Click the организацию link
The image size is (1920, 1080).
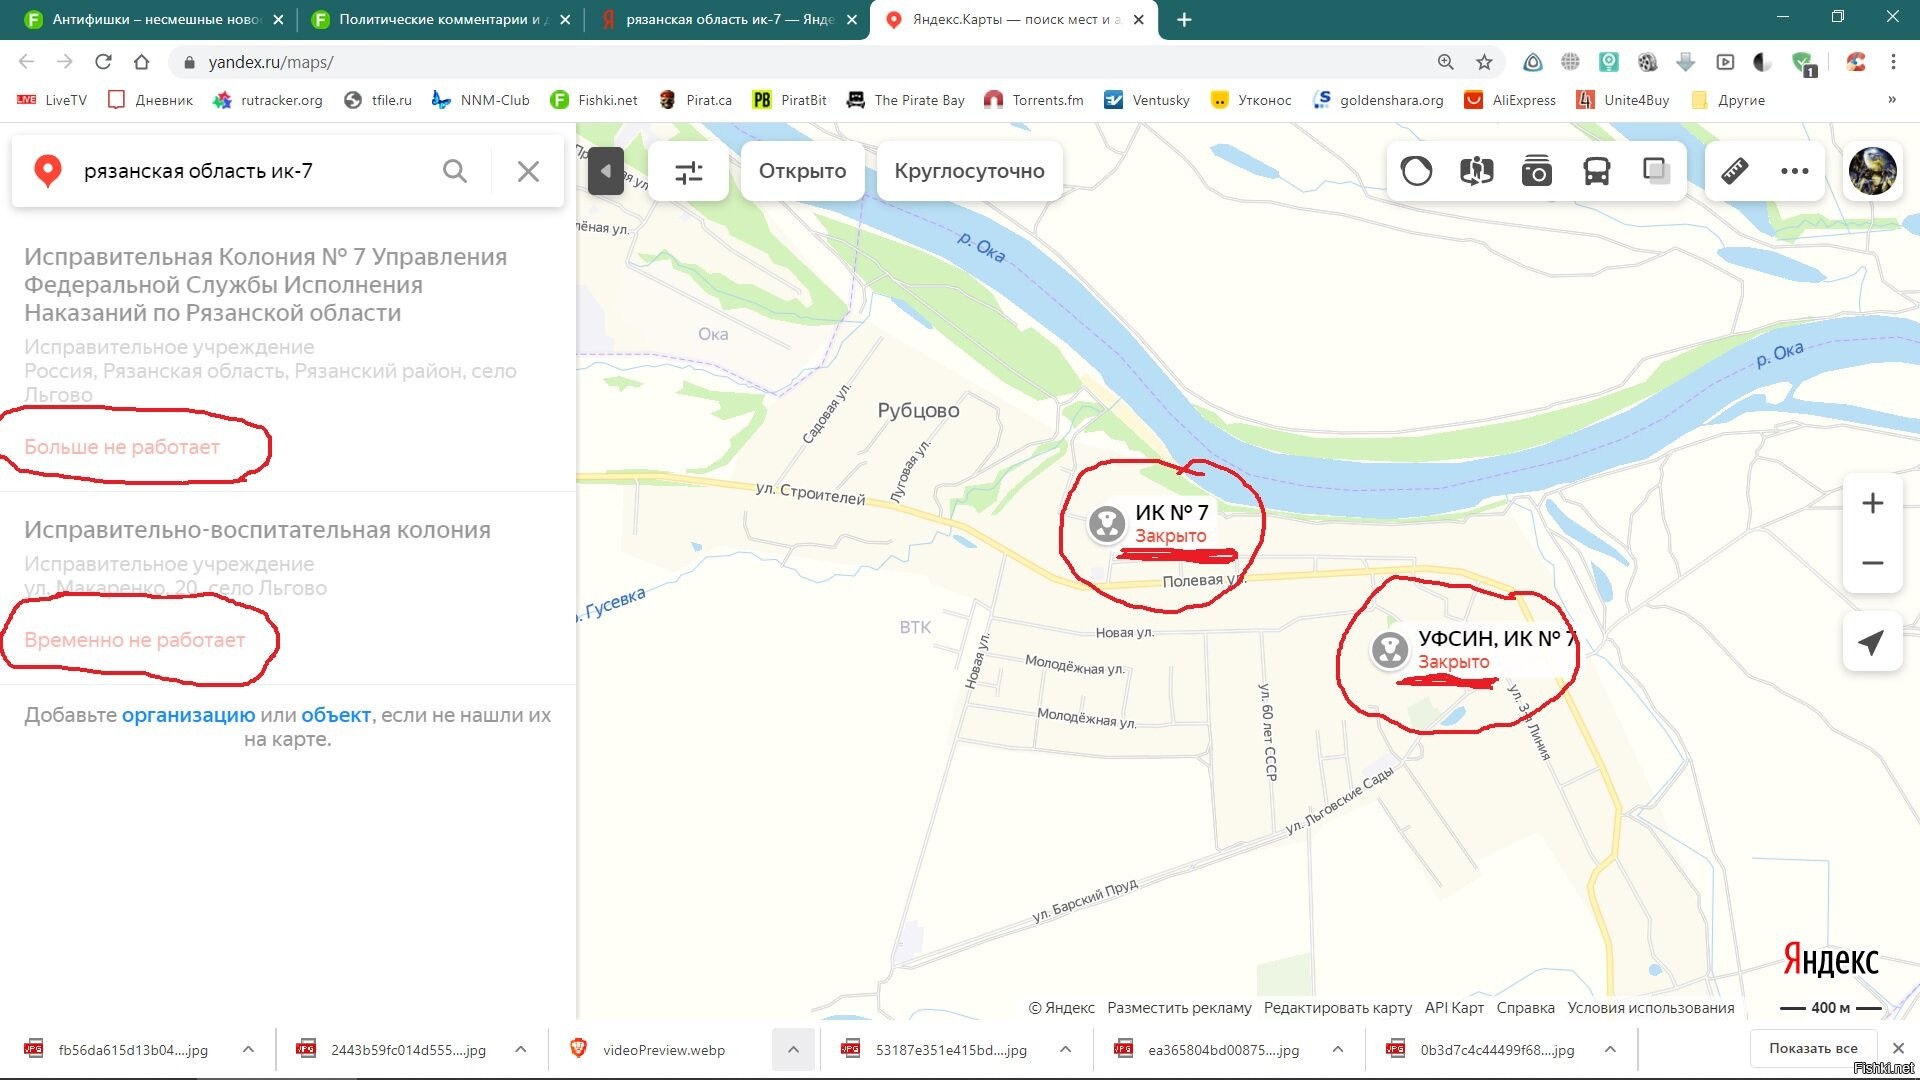[188, 715]
